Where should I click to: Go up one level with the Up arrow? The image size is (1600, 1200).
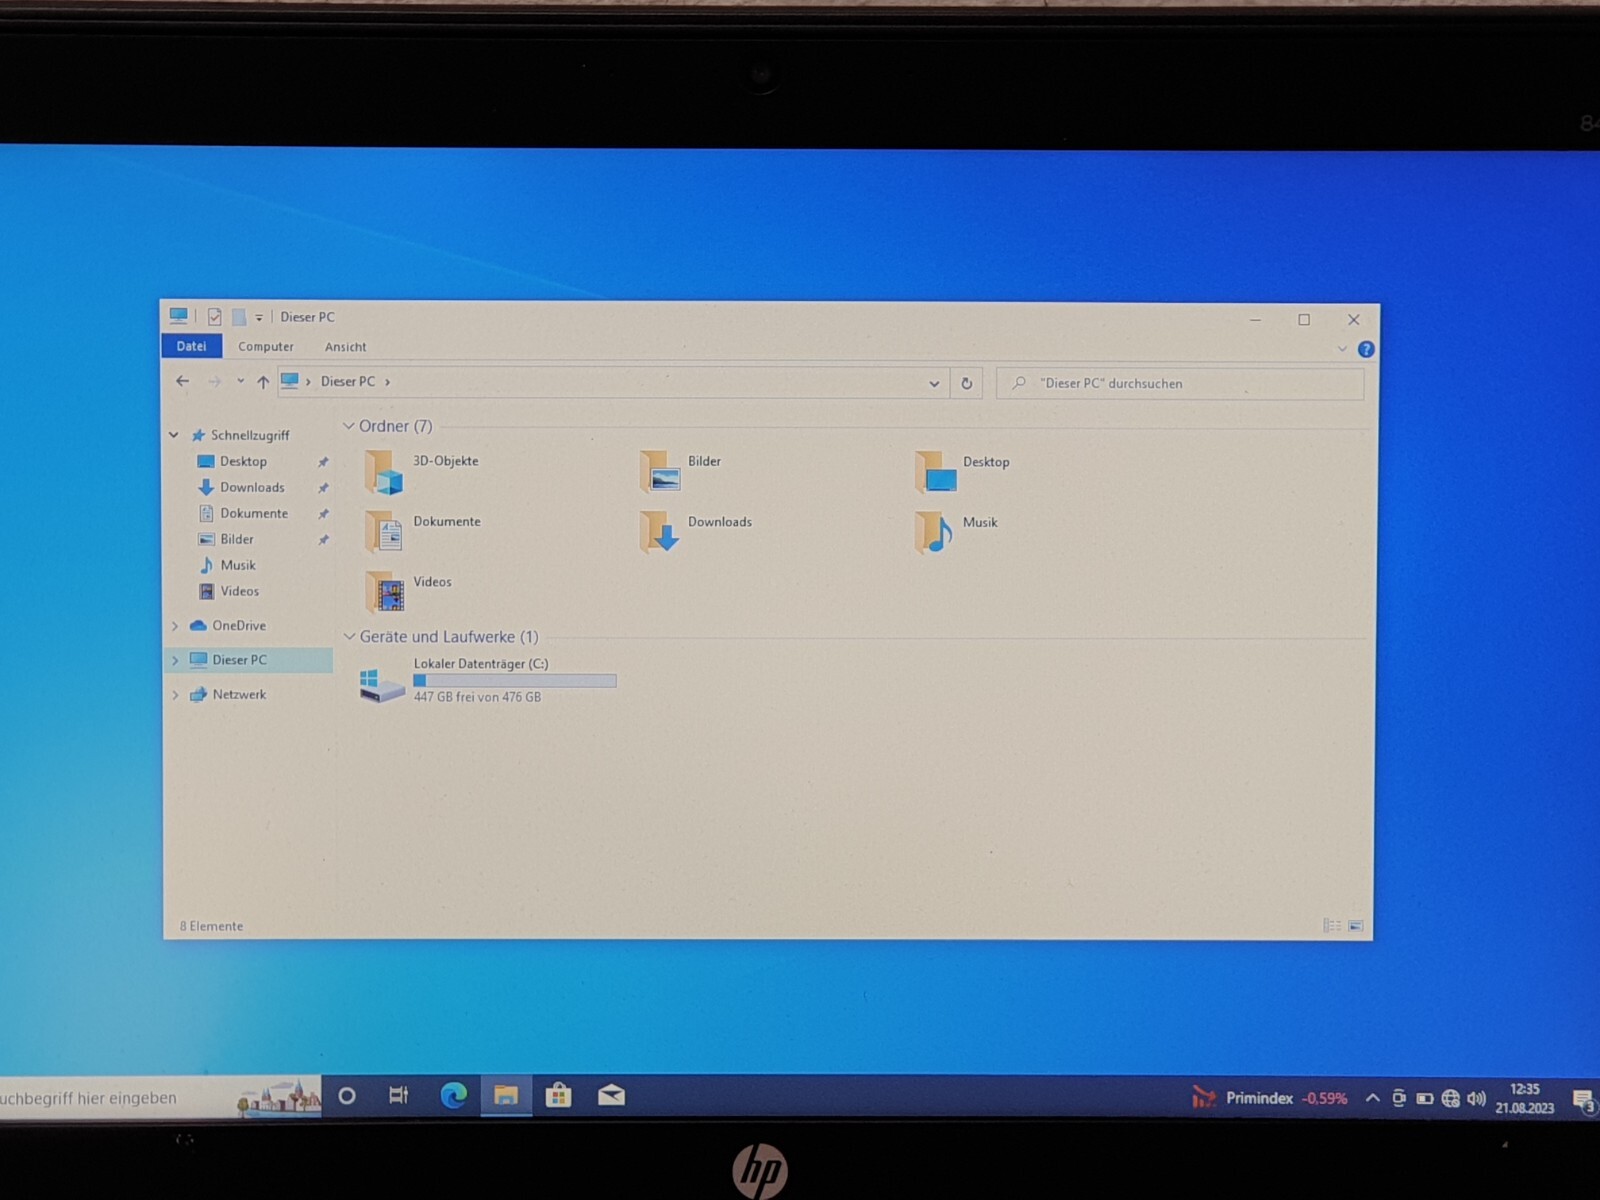pos(263,381)
